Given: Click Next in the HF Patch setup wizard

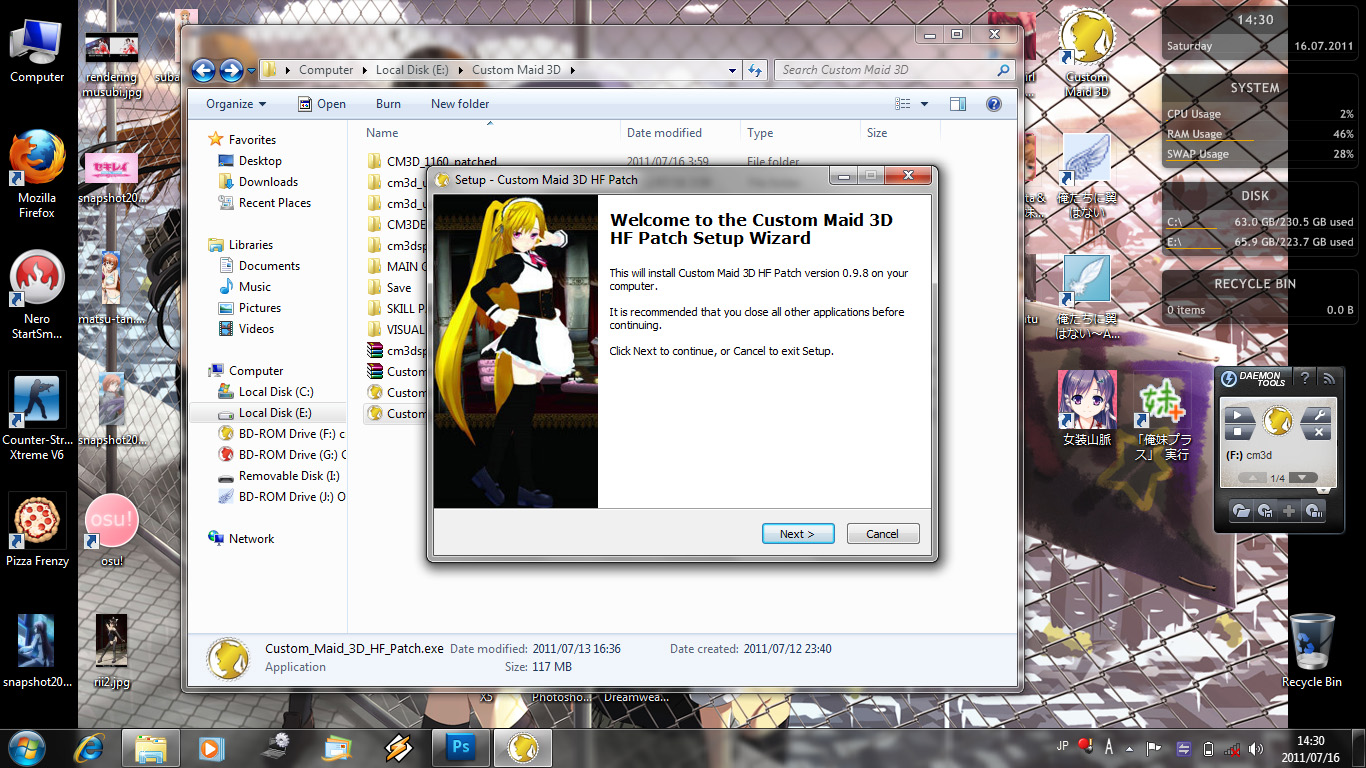Looking at the screenshot, I should tap(797, 534).
